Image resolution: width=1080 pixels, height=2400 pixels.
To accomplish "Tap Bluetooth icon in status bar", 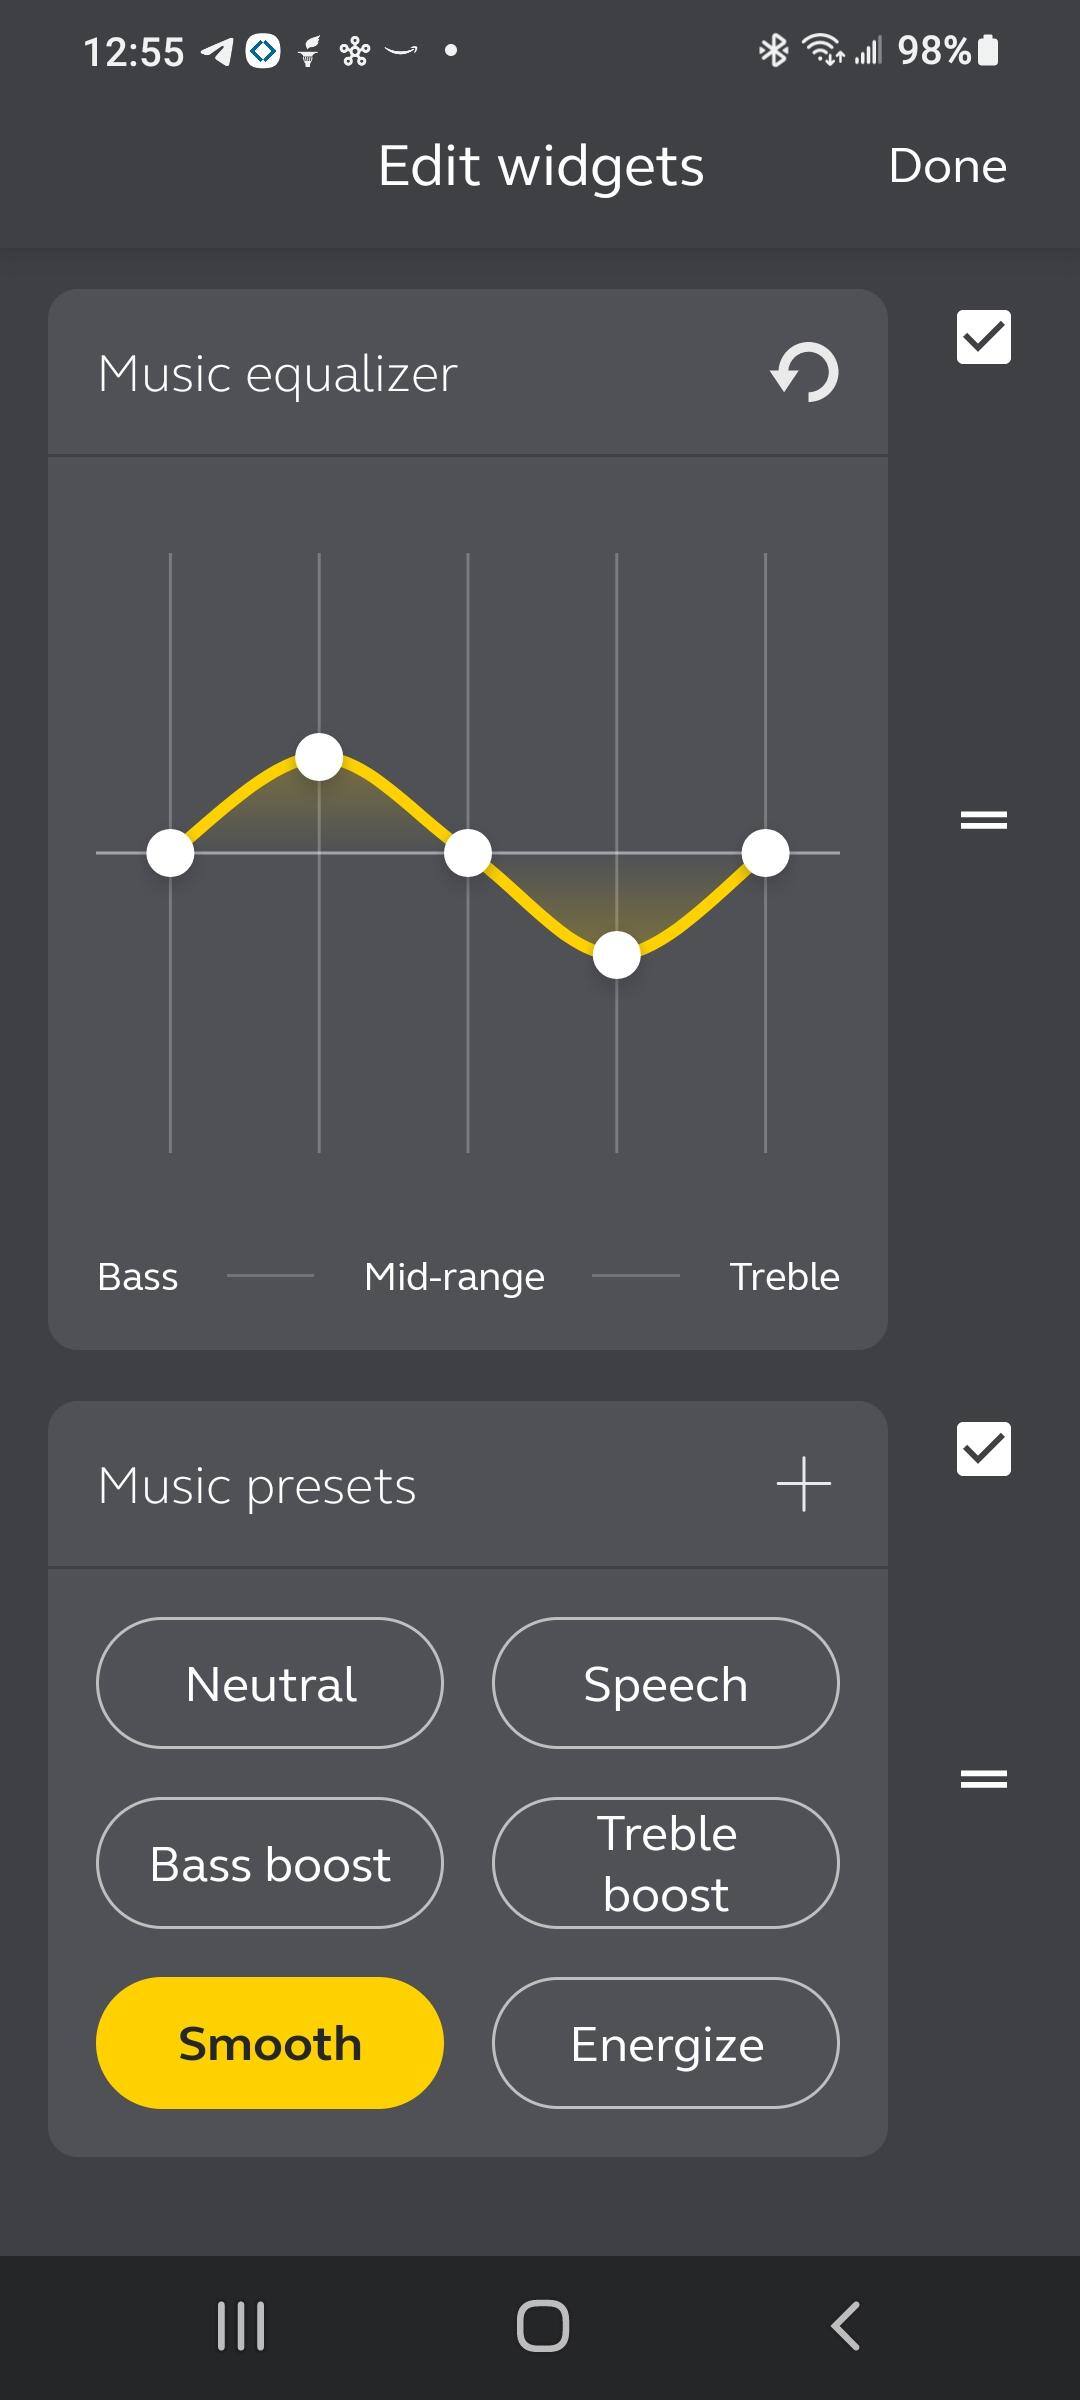I will pos(773,50).
